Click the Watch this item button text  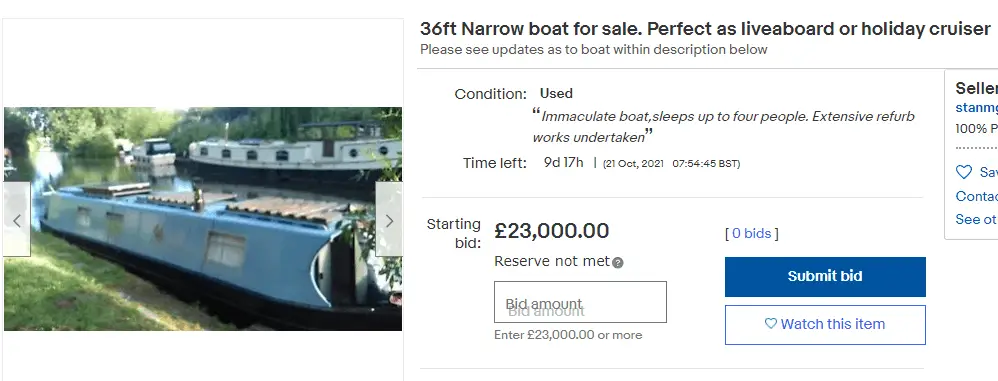[x=833, y=324]
